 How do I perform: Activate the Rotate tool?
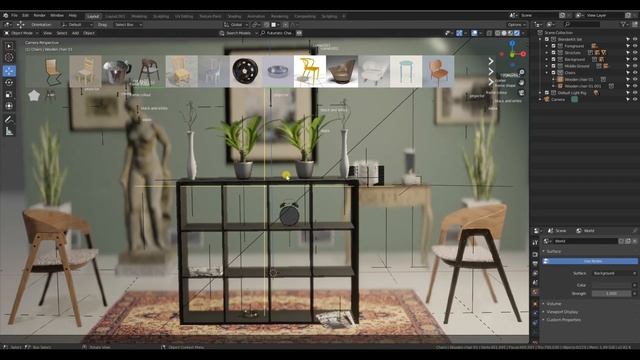pyautogui.click(x=9, y=82)
